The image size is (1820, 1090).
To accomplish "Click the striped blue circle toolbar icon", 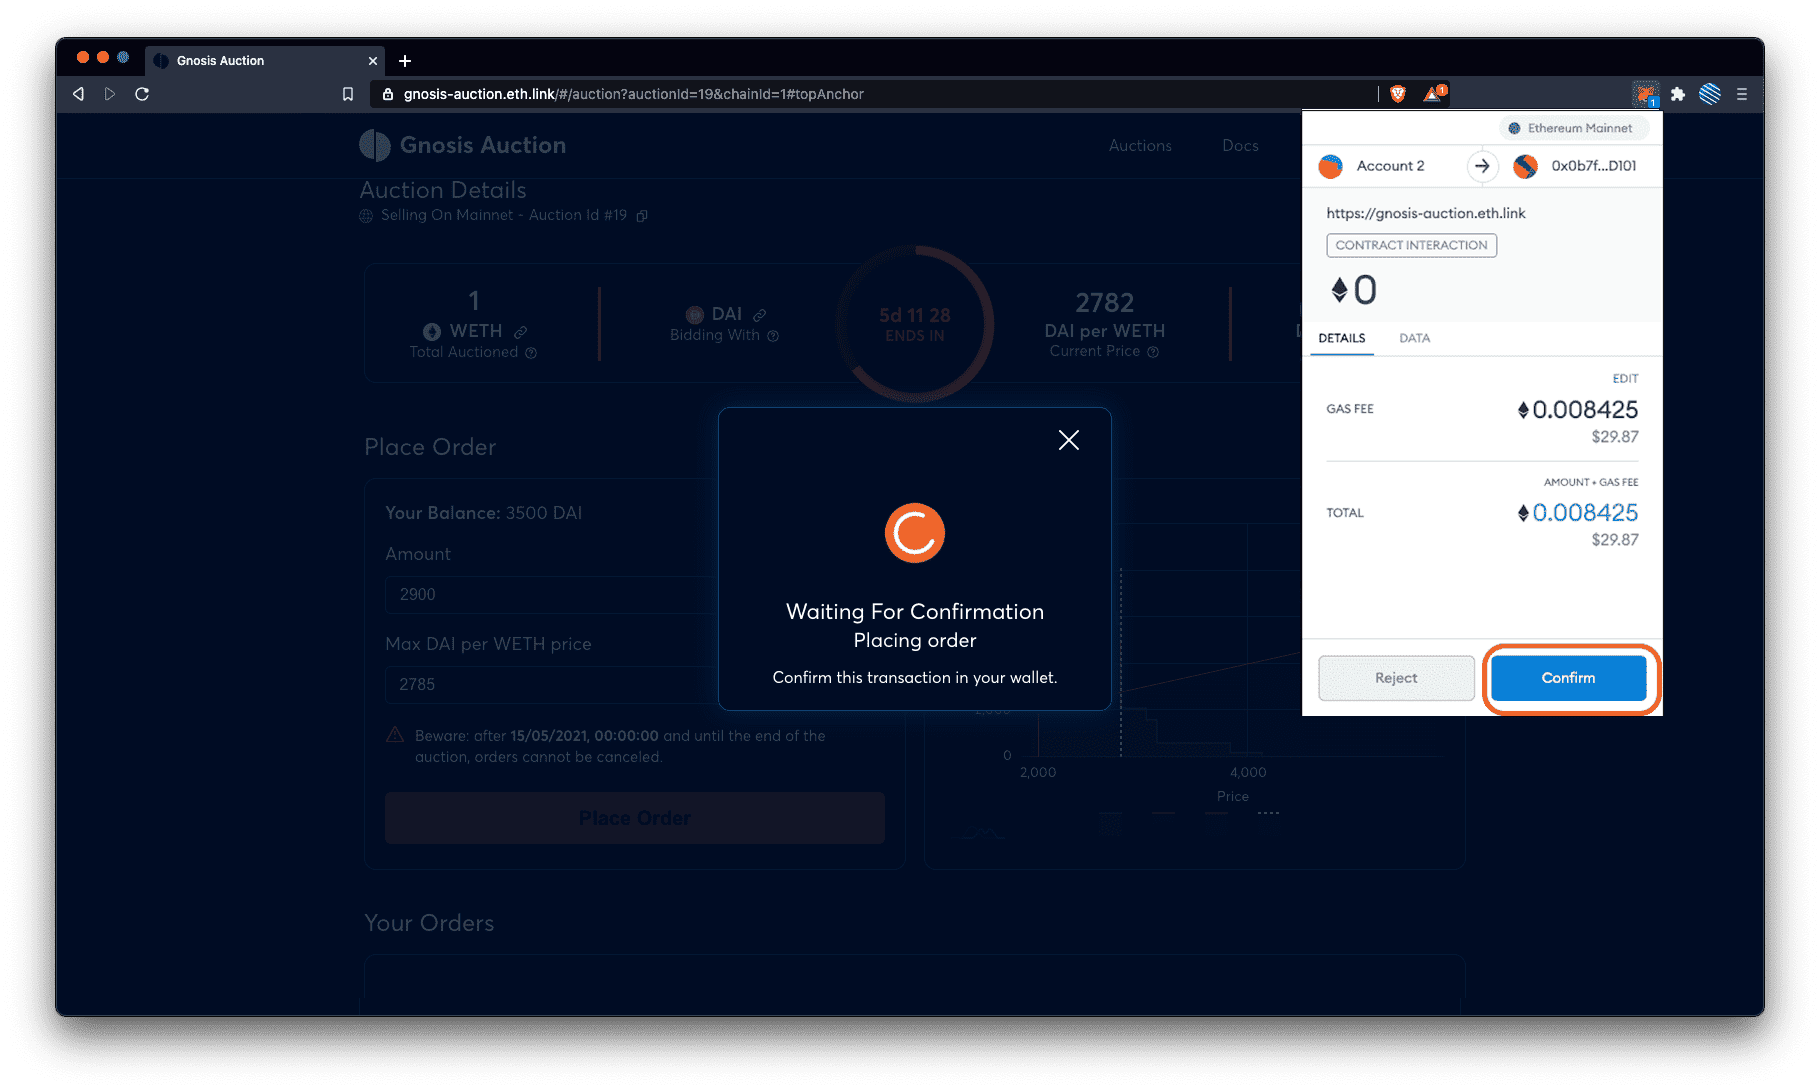I will [x=1710, y=94].
